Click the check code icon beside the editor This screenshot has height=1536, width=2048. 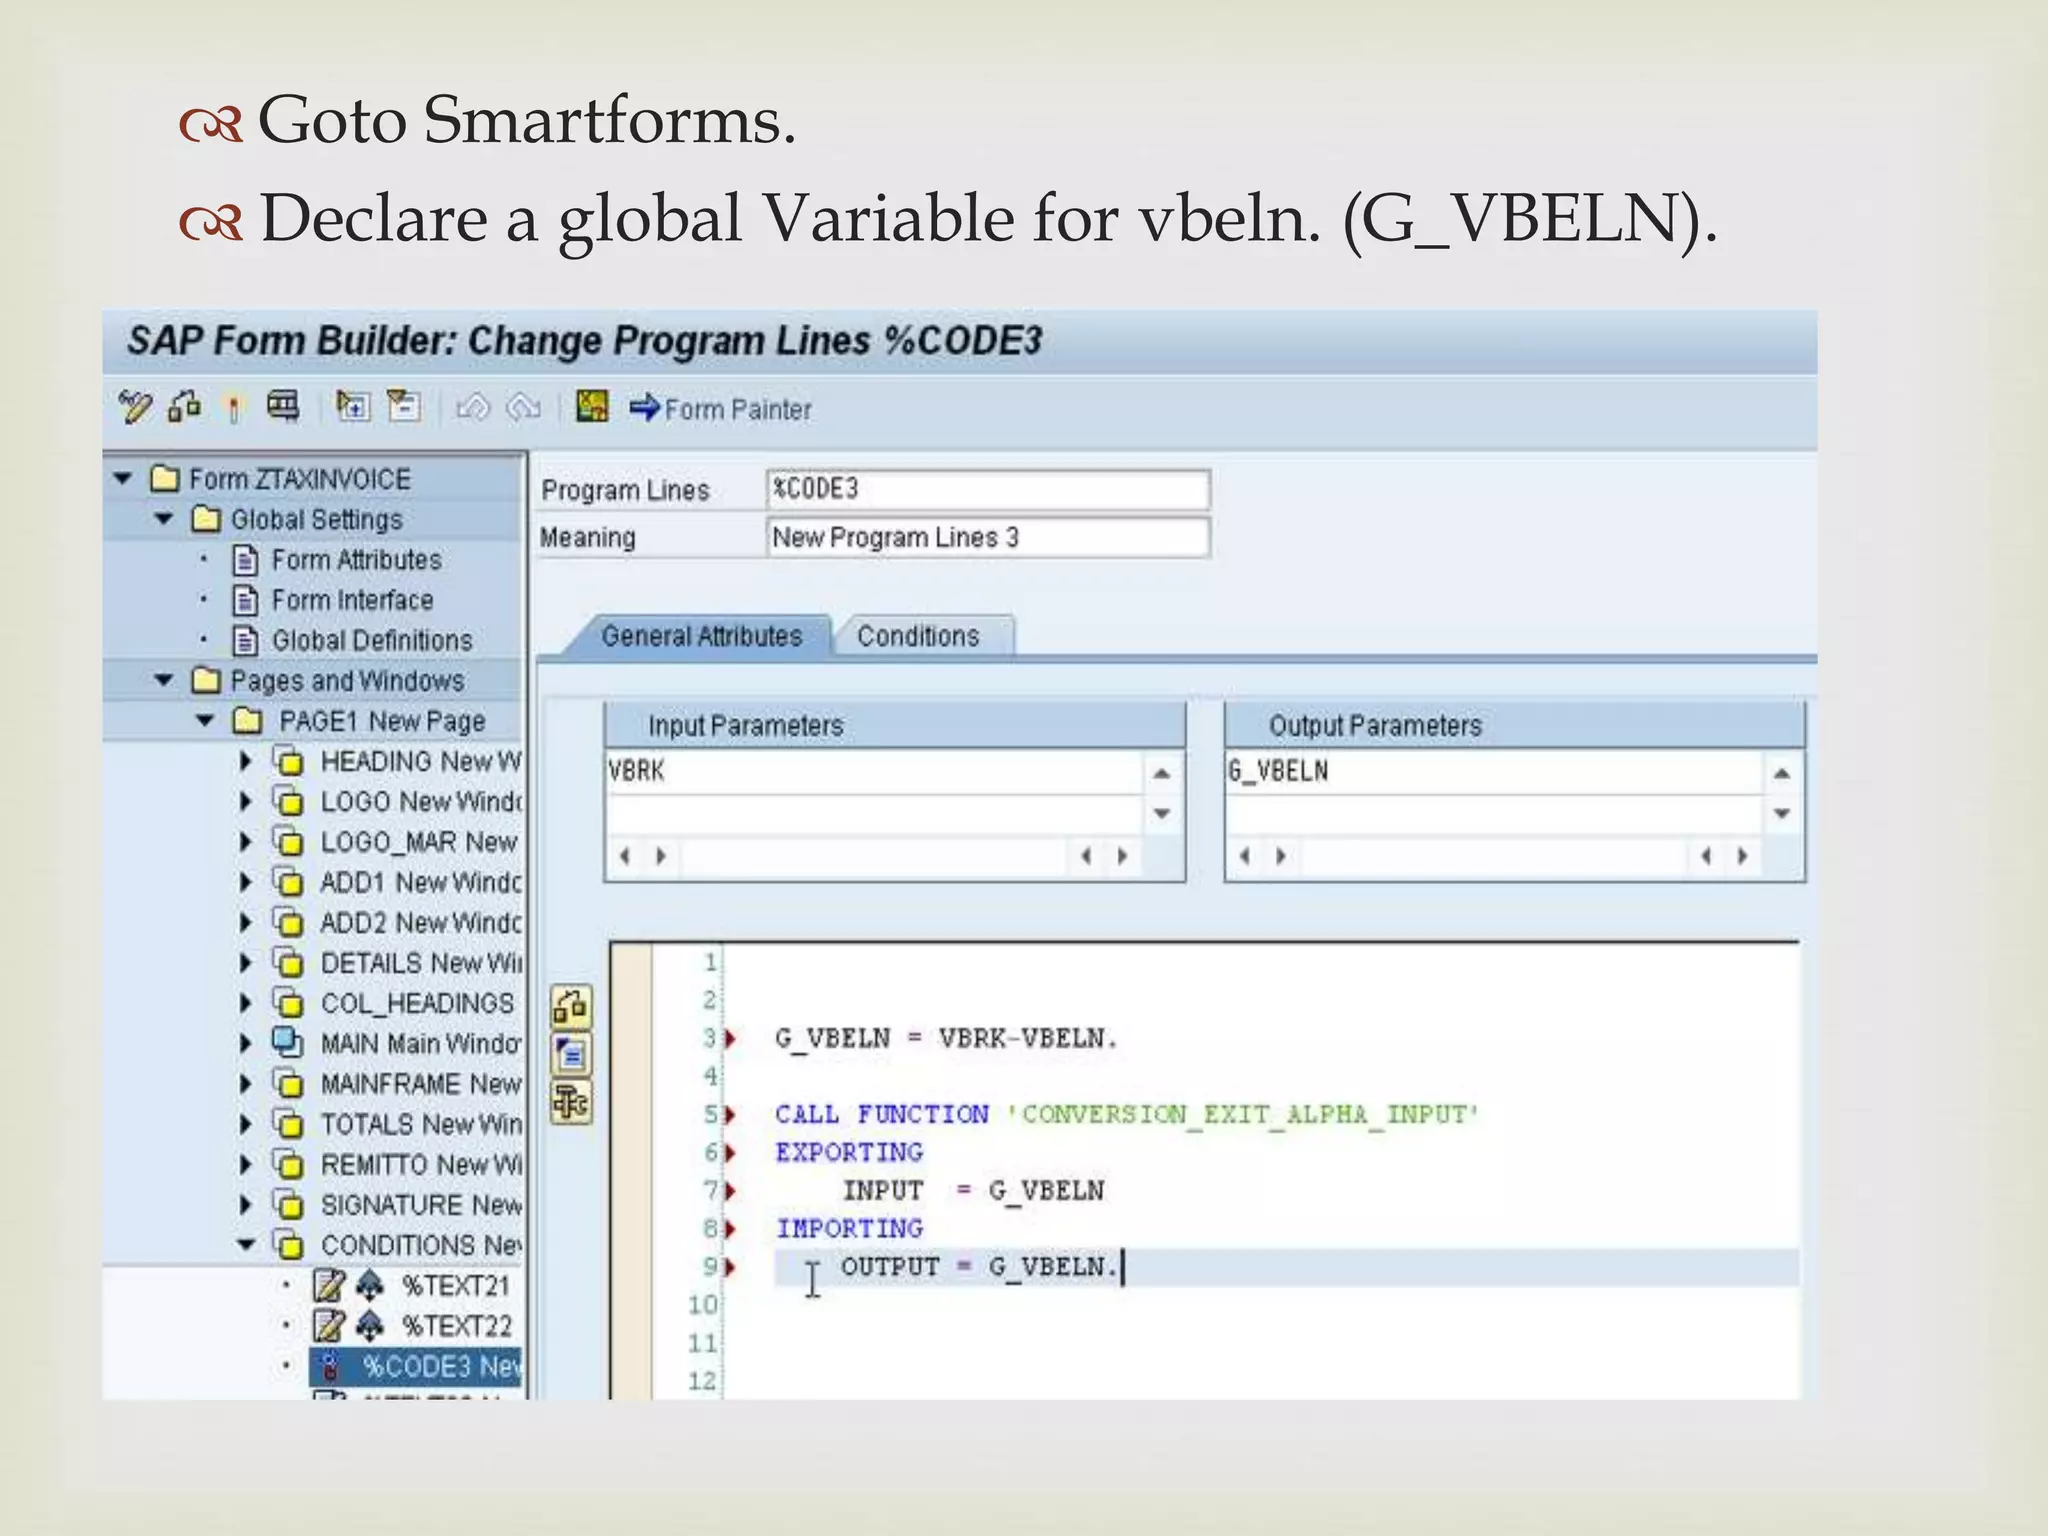[x=571, y=1007]
